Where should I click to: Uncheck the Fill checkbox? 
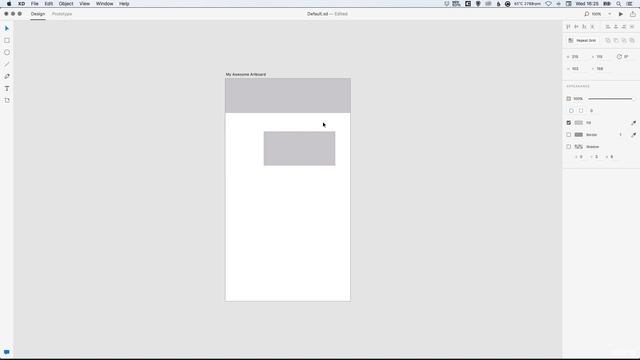click(x=569, y=123)
